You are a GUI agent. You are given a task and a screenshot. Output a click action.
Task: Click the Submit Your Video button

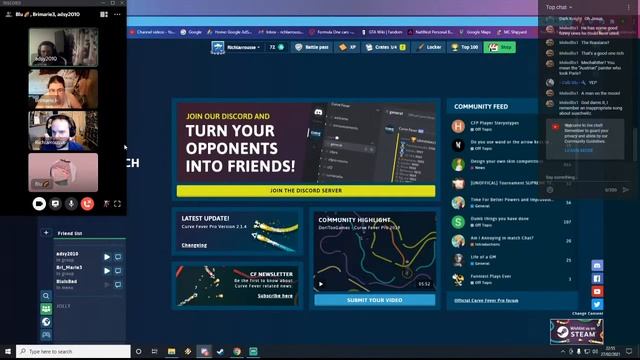point(375,300)
